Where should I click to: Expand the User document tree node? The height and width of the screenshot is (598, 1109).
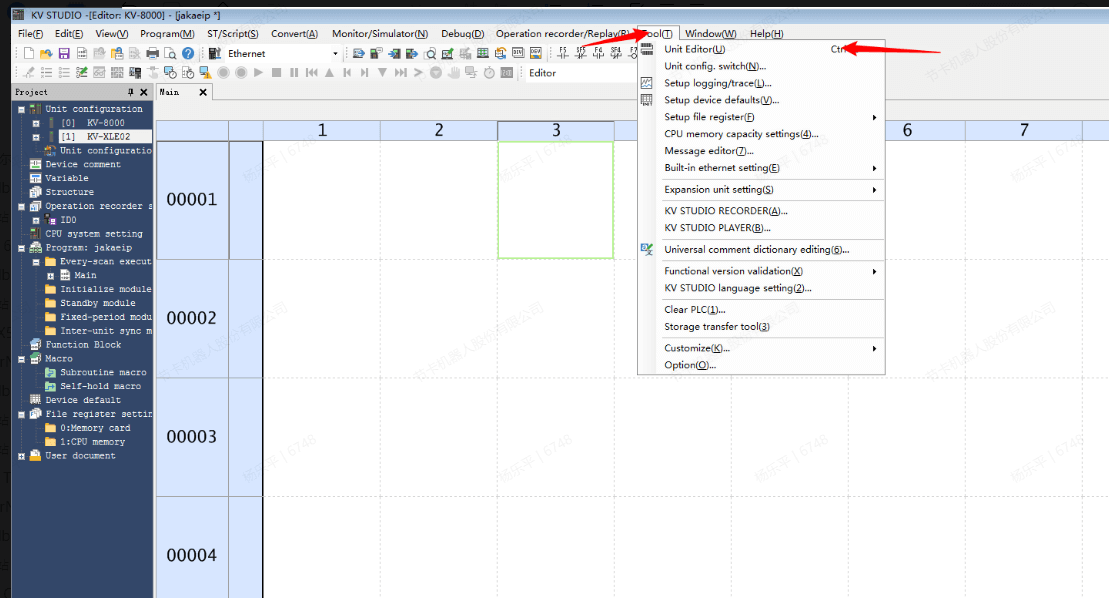pos(21,456)
